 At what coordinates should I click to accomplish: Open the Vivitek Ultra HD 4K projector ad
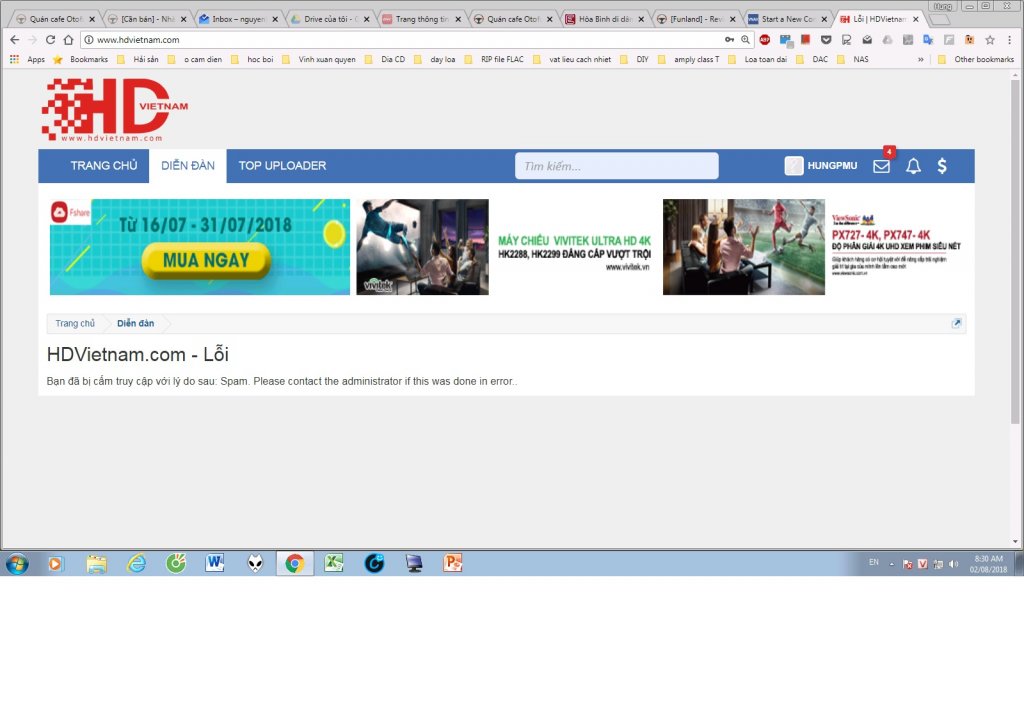[x=507, y=247]
